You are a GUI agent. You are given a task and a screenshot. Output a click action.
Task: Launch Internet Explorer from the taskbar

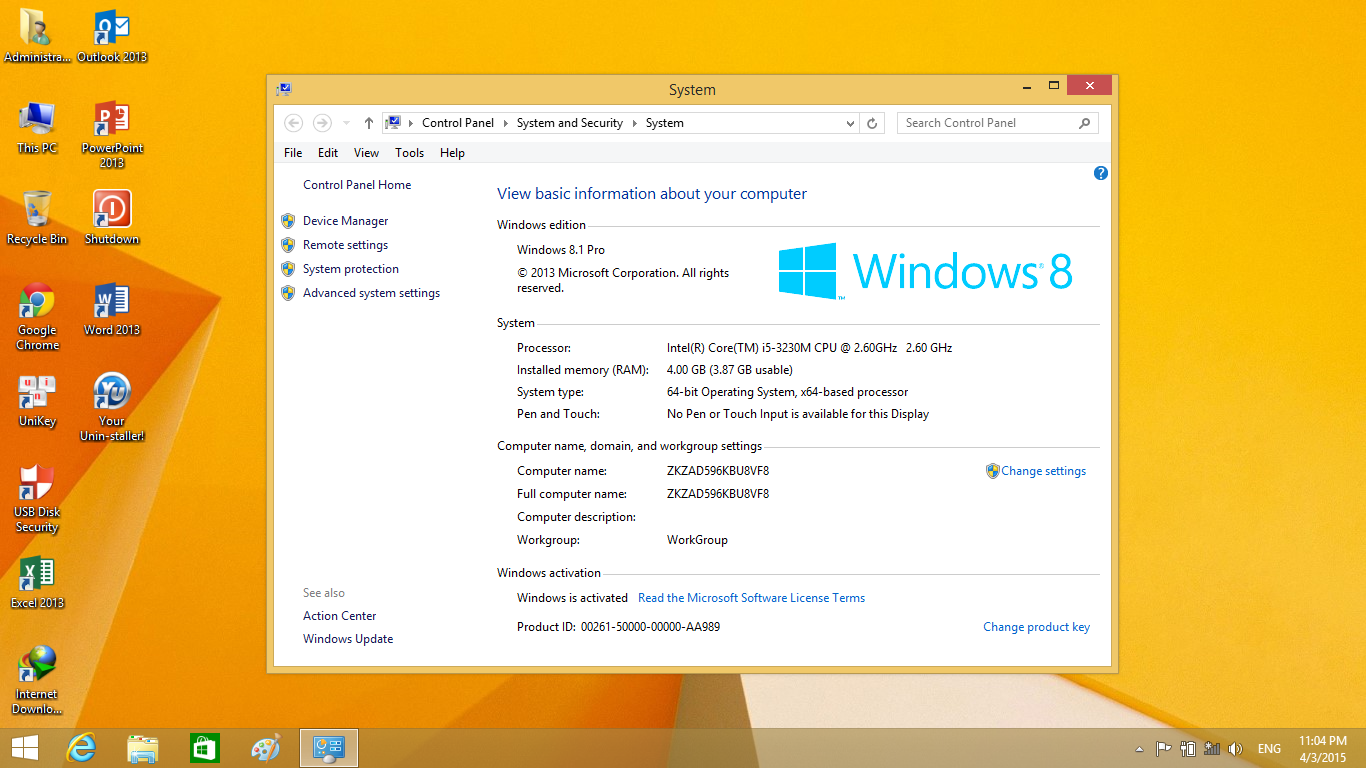[81, 748]
